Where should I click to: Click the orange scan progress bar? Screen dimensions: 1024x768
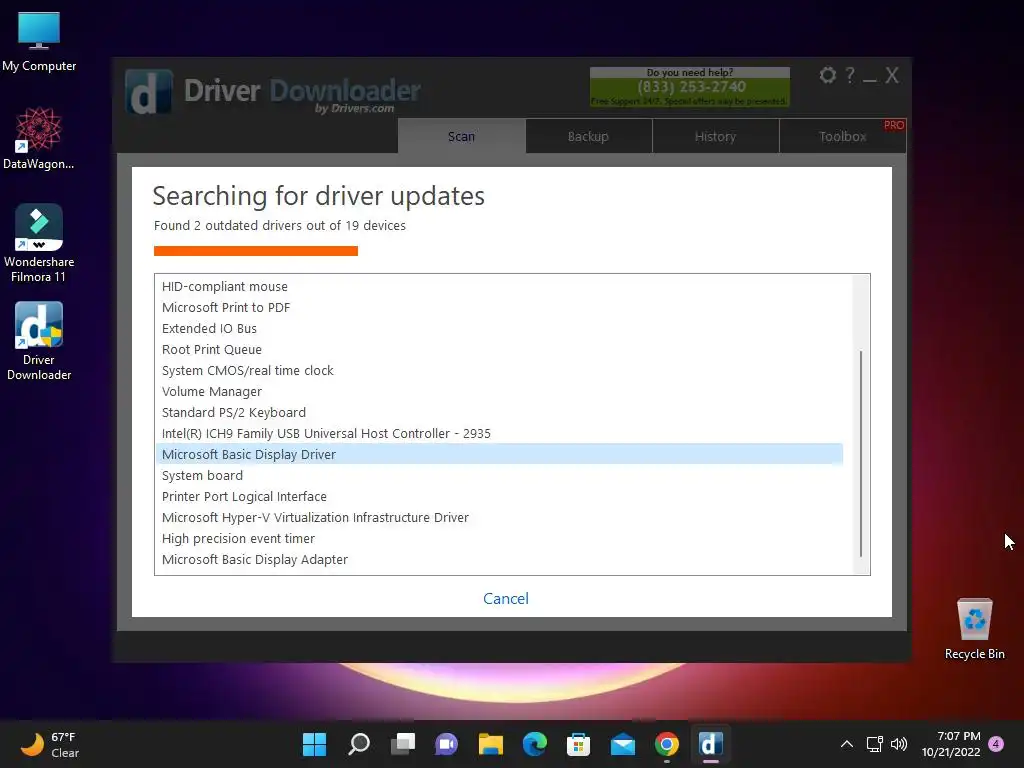coord(256,251)
